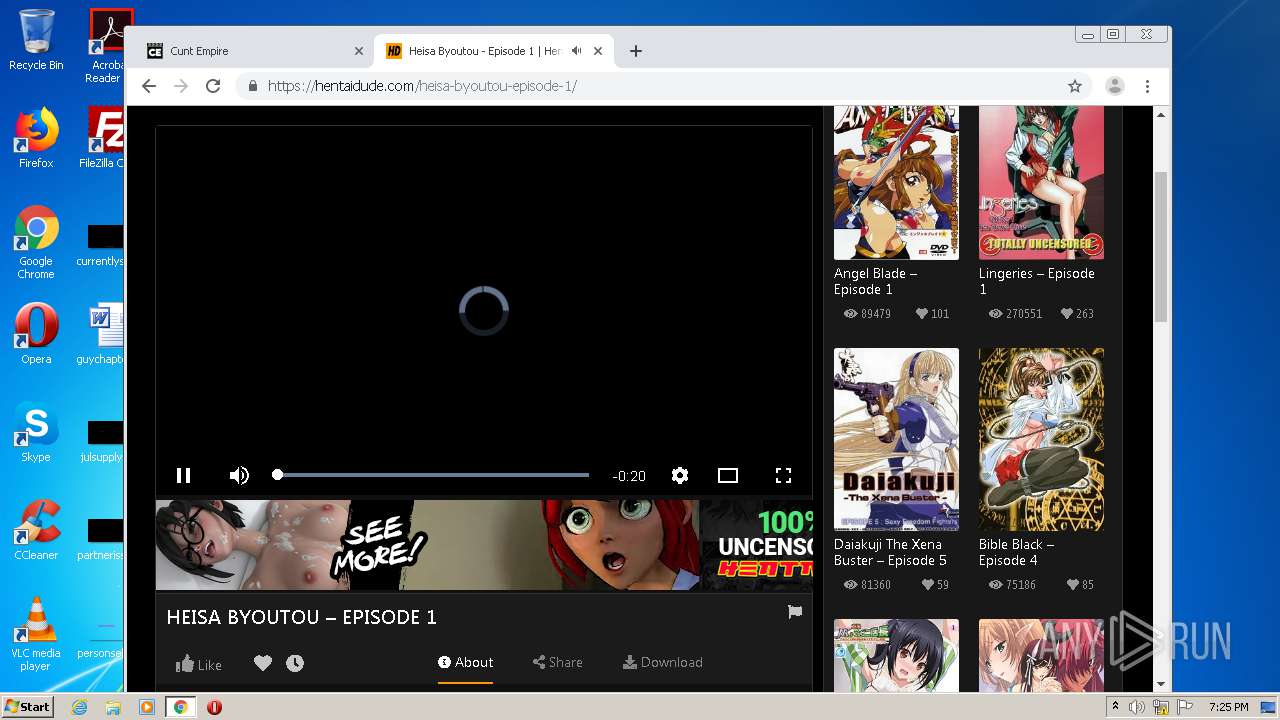Click the Daiakuji cover thumbnail
Screen dimensions: 1280x720
click(x=896, y=439)
